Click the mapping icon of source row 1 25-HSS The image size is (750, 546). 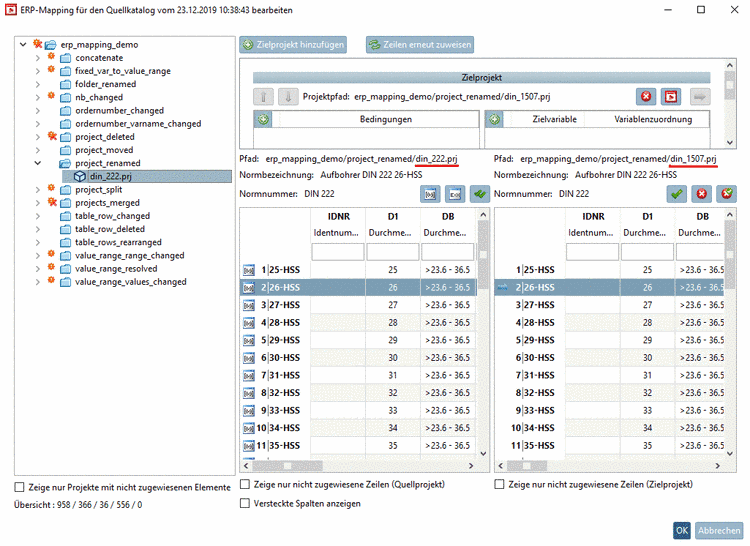tap(249, 270)
